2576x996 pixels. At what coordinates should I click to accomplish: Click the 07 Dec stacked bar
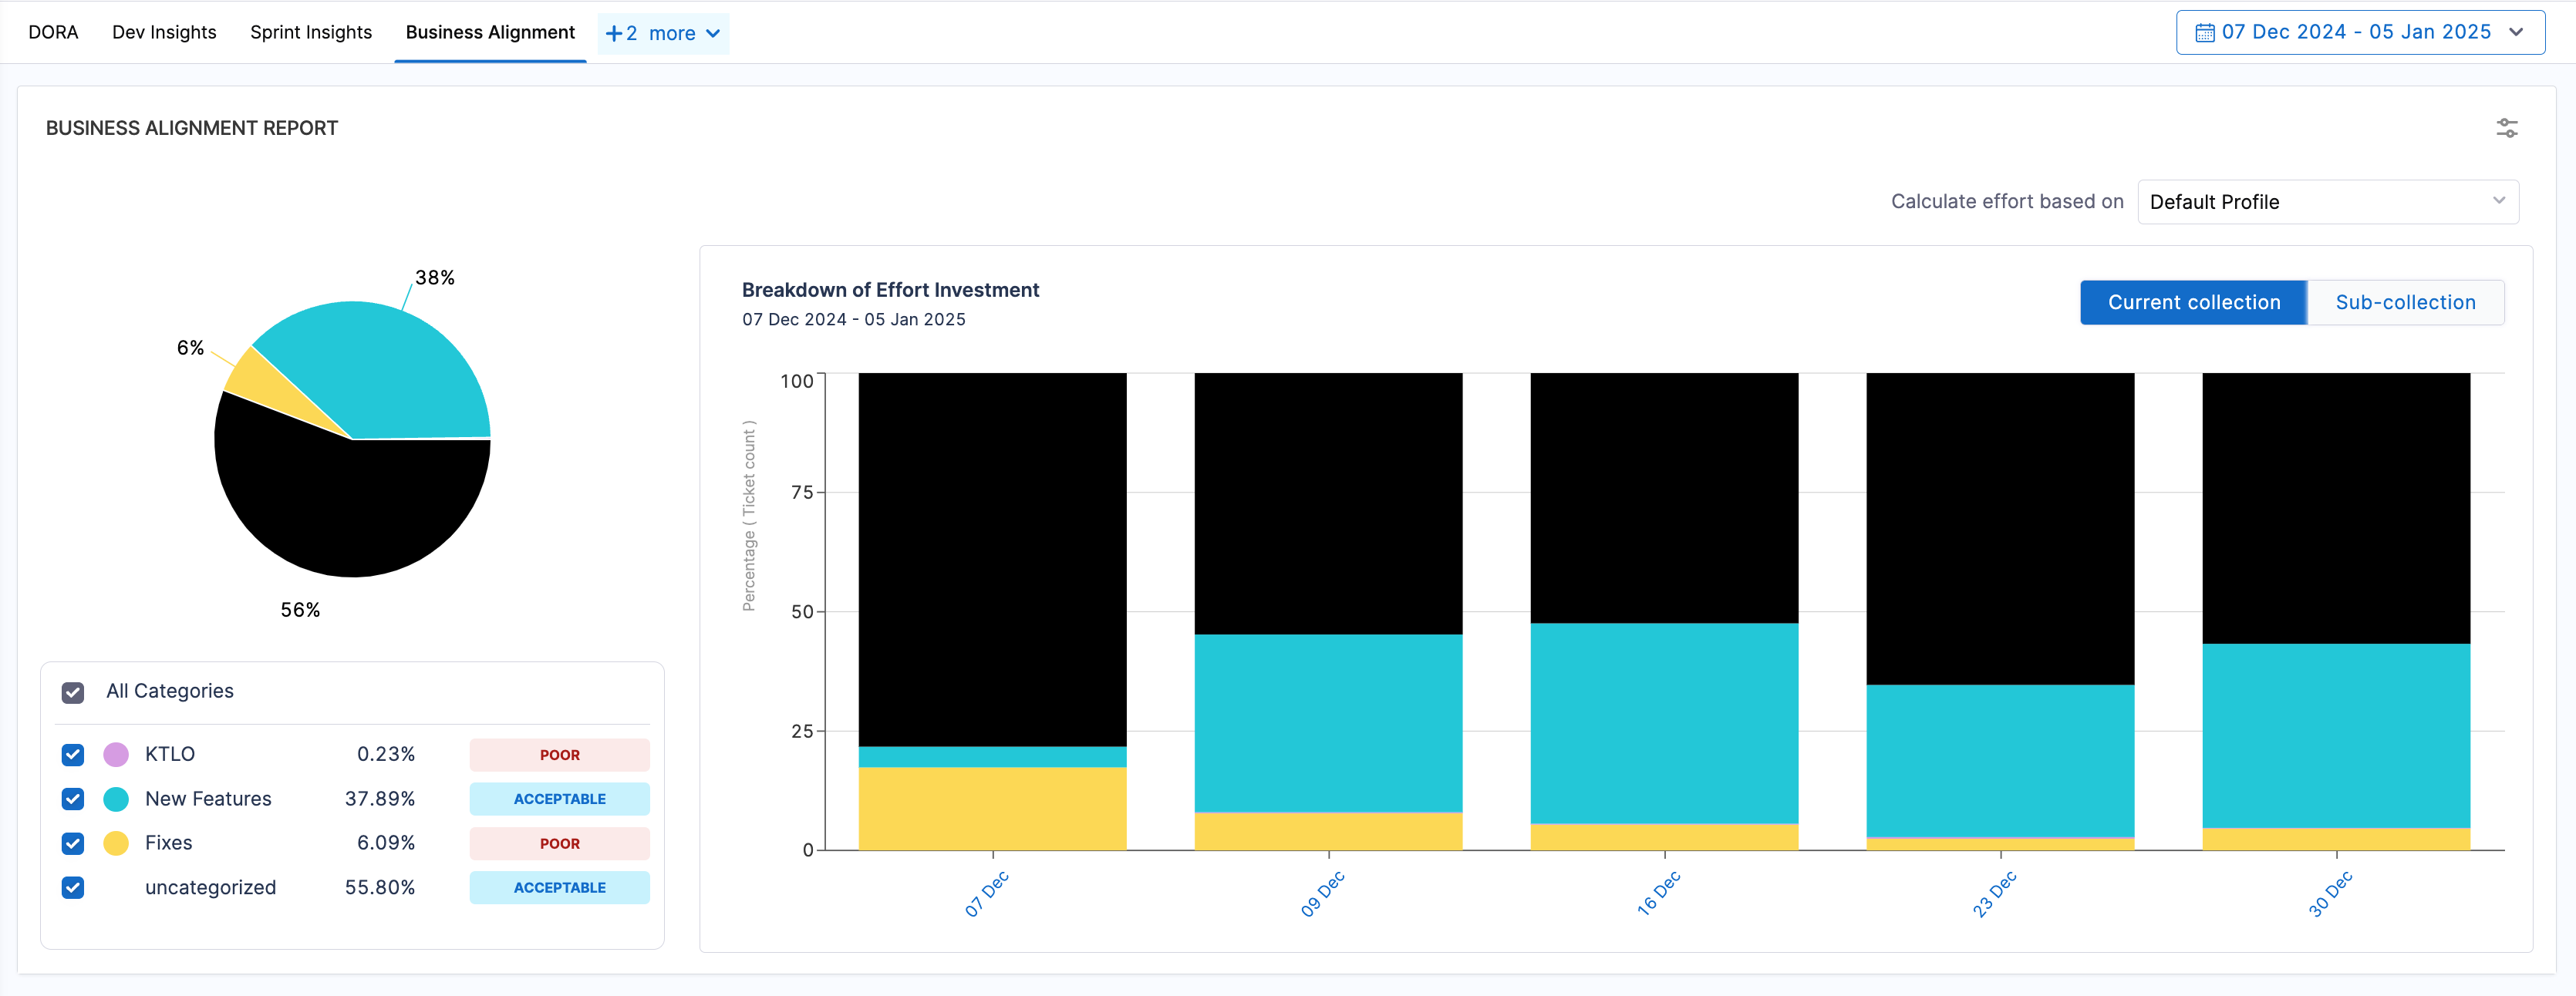[992, 560]
